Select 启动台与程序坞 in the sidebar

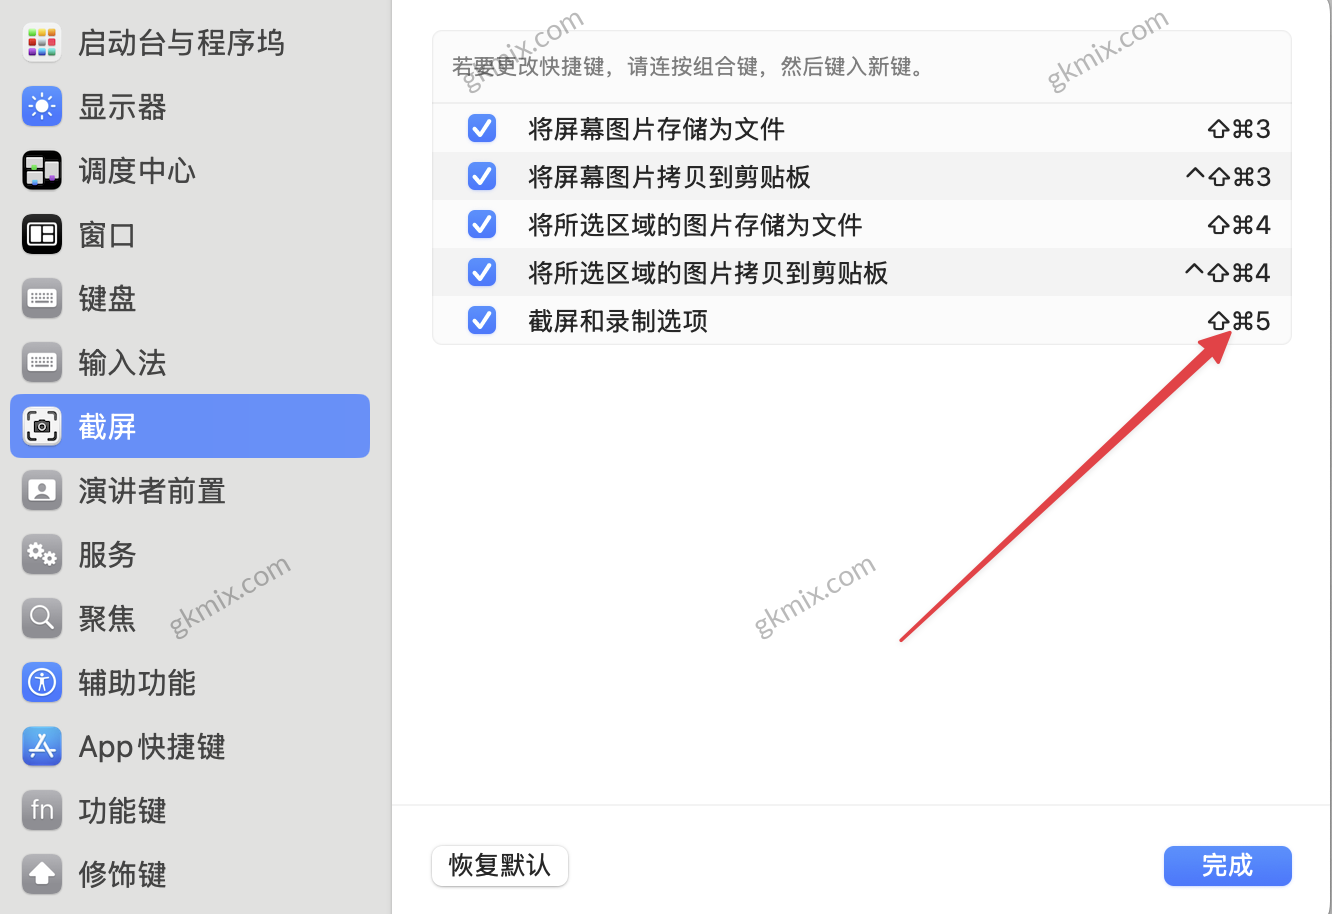coord(181,43)
